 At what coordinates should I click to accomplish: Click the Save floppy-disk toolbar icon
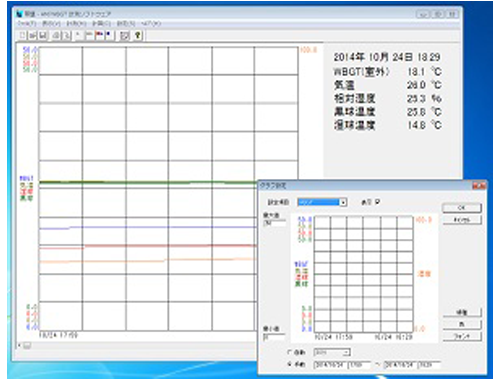[43, 35]
